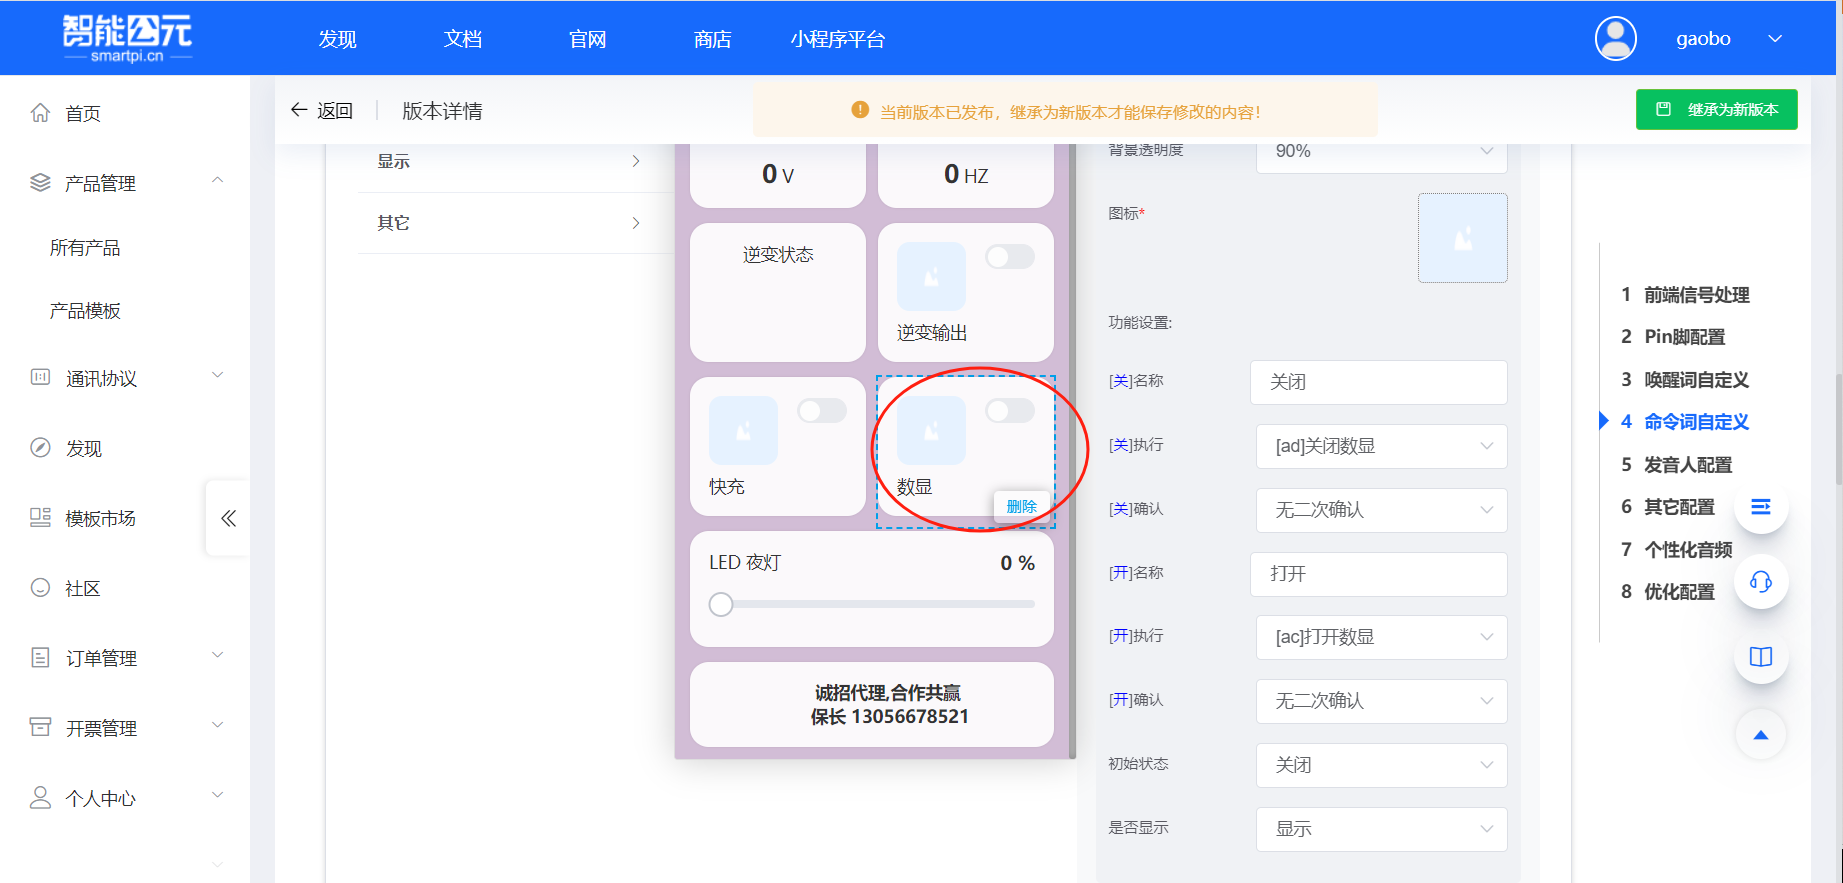Click the 通讯协议 sidebar icon
The width and height of the screenshot is (1843, 883).
(40, 378)
